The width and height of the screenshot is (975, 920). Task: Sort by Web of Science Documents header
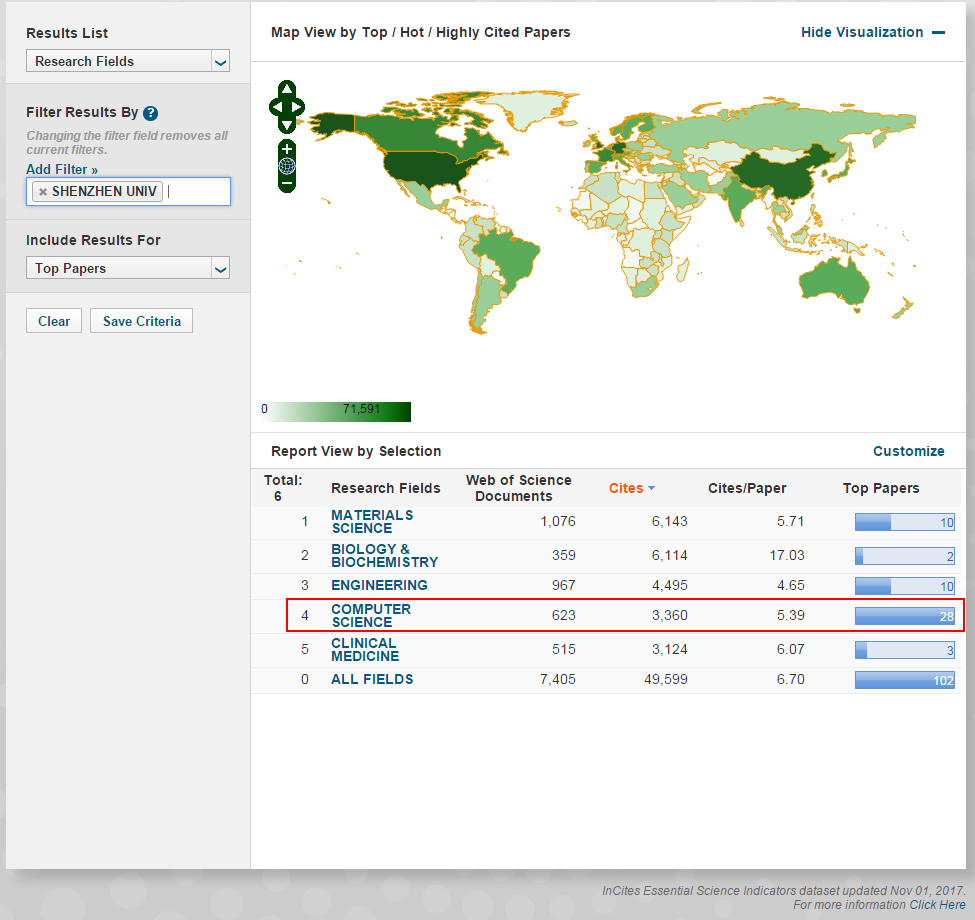(x=518, y=489)
